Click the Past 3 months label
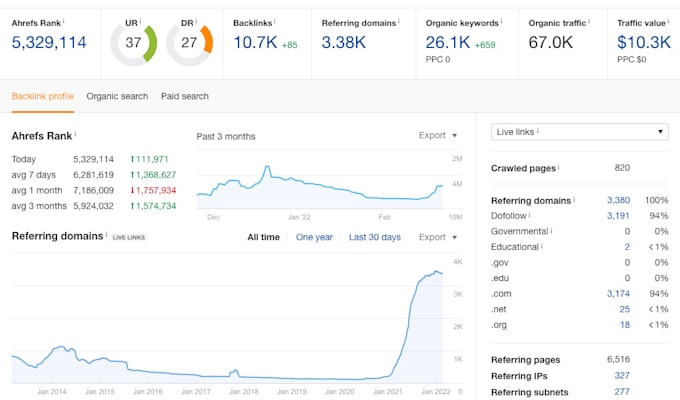The height and width of the screenshot is (400, 680). tap(226, 136)
